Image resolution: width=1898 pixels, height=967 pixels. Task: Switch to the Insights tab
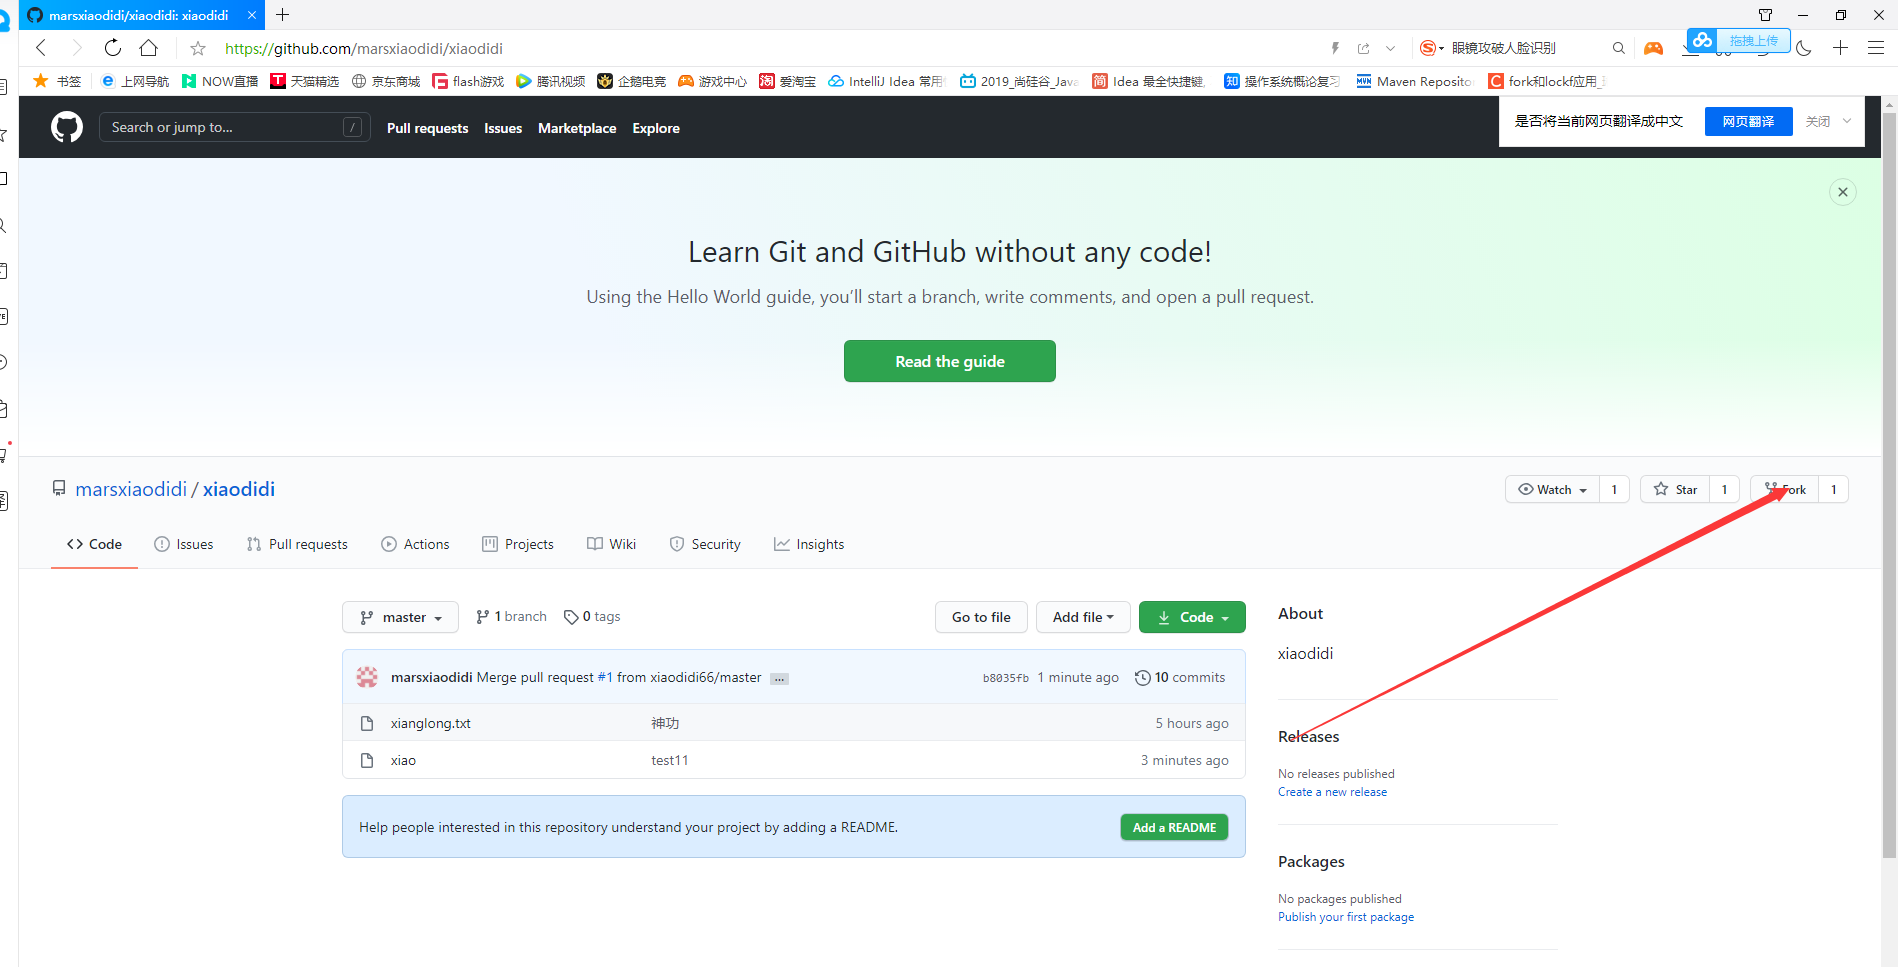pyautogui.click(x=809, y=544)
